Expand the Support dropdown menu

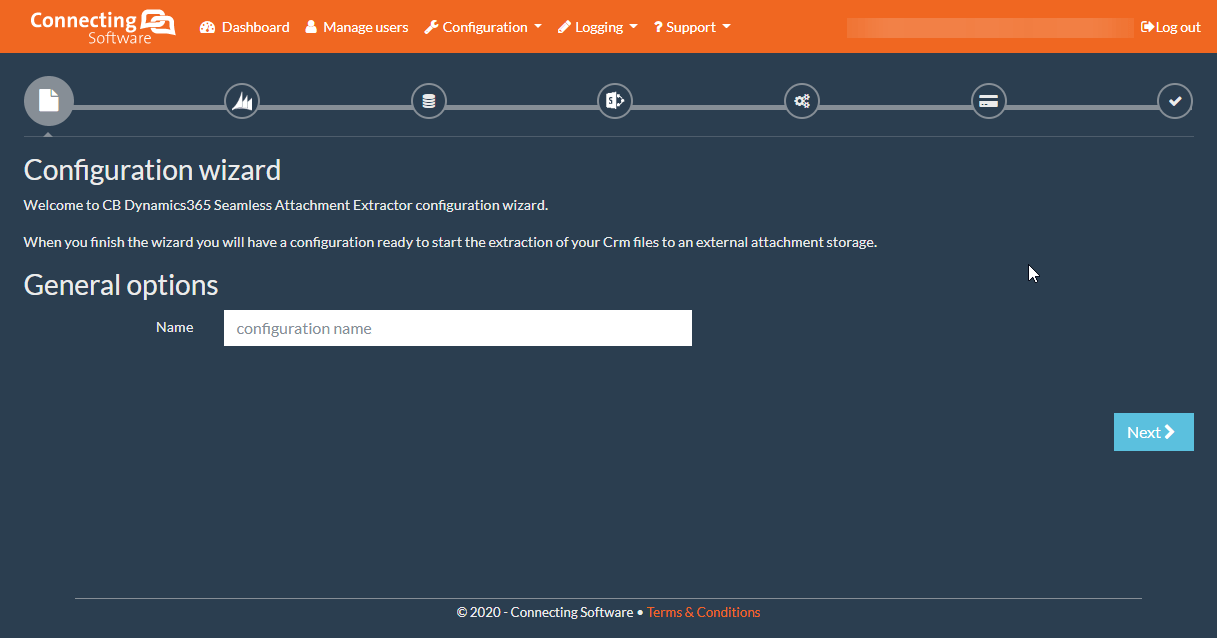692,27
